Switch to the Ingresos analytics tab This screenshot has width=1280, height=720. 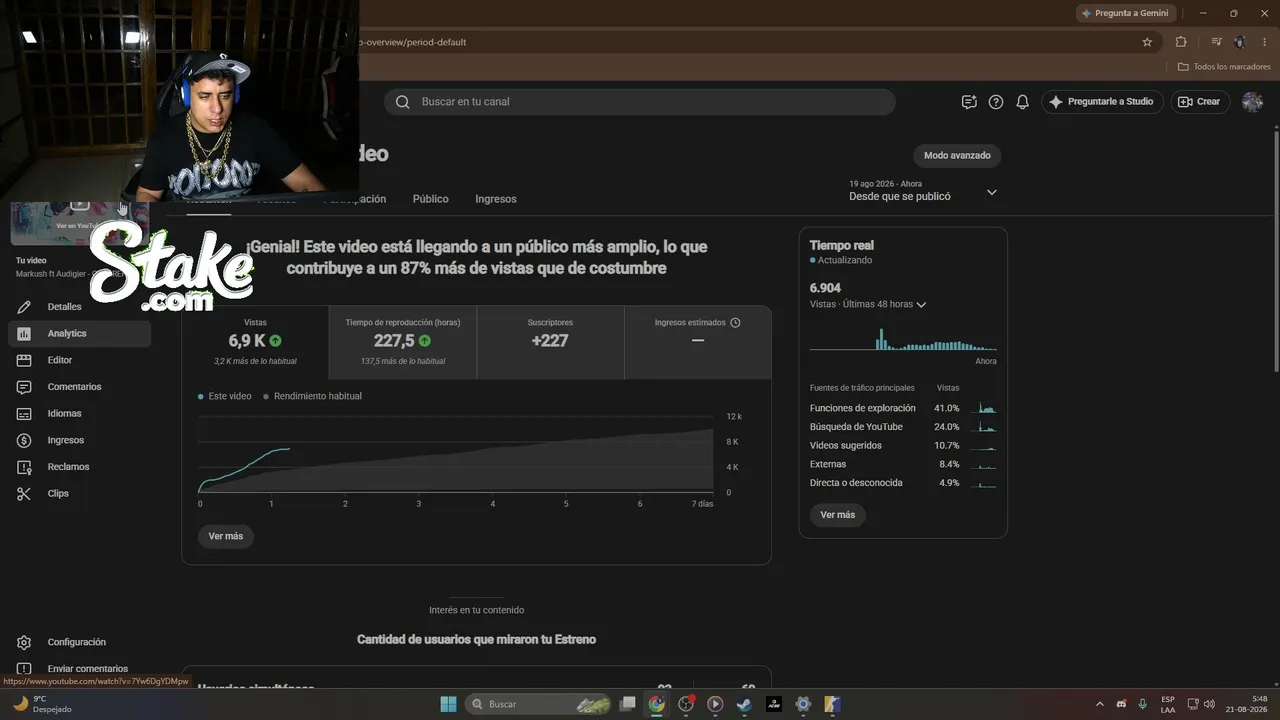(496, 199)
